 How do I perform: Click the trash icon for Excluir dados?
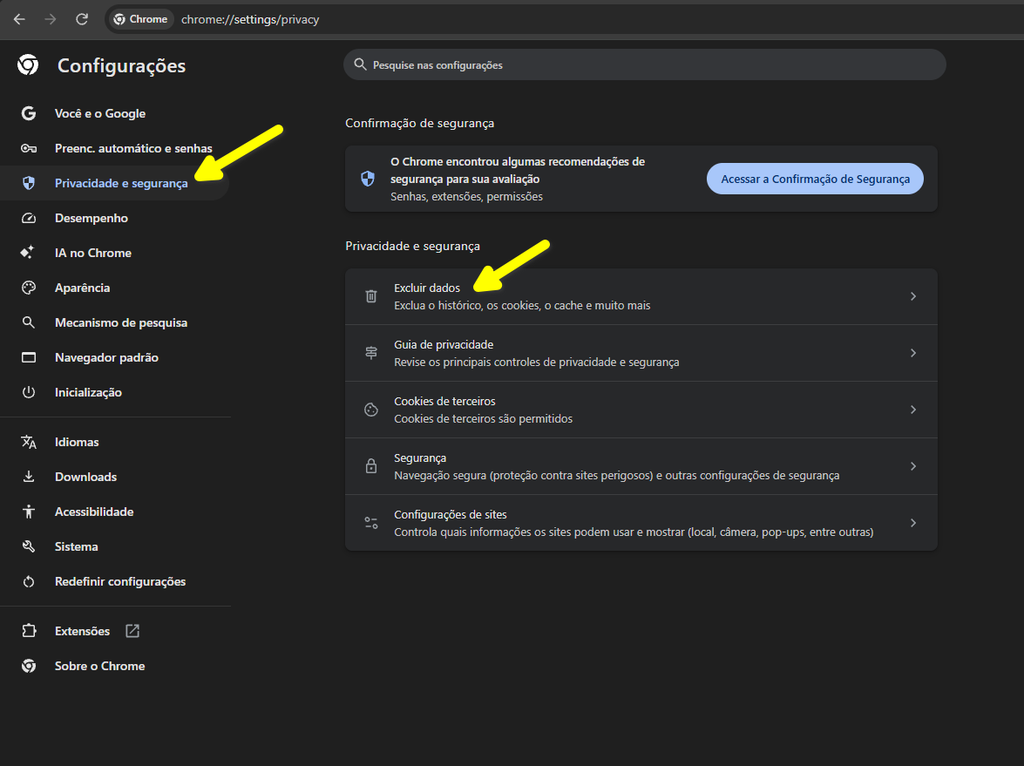371,296
